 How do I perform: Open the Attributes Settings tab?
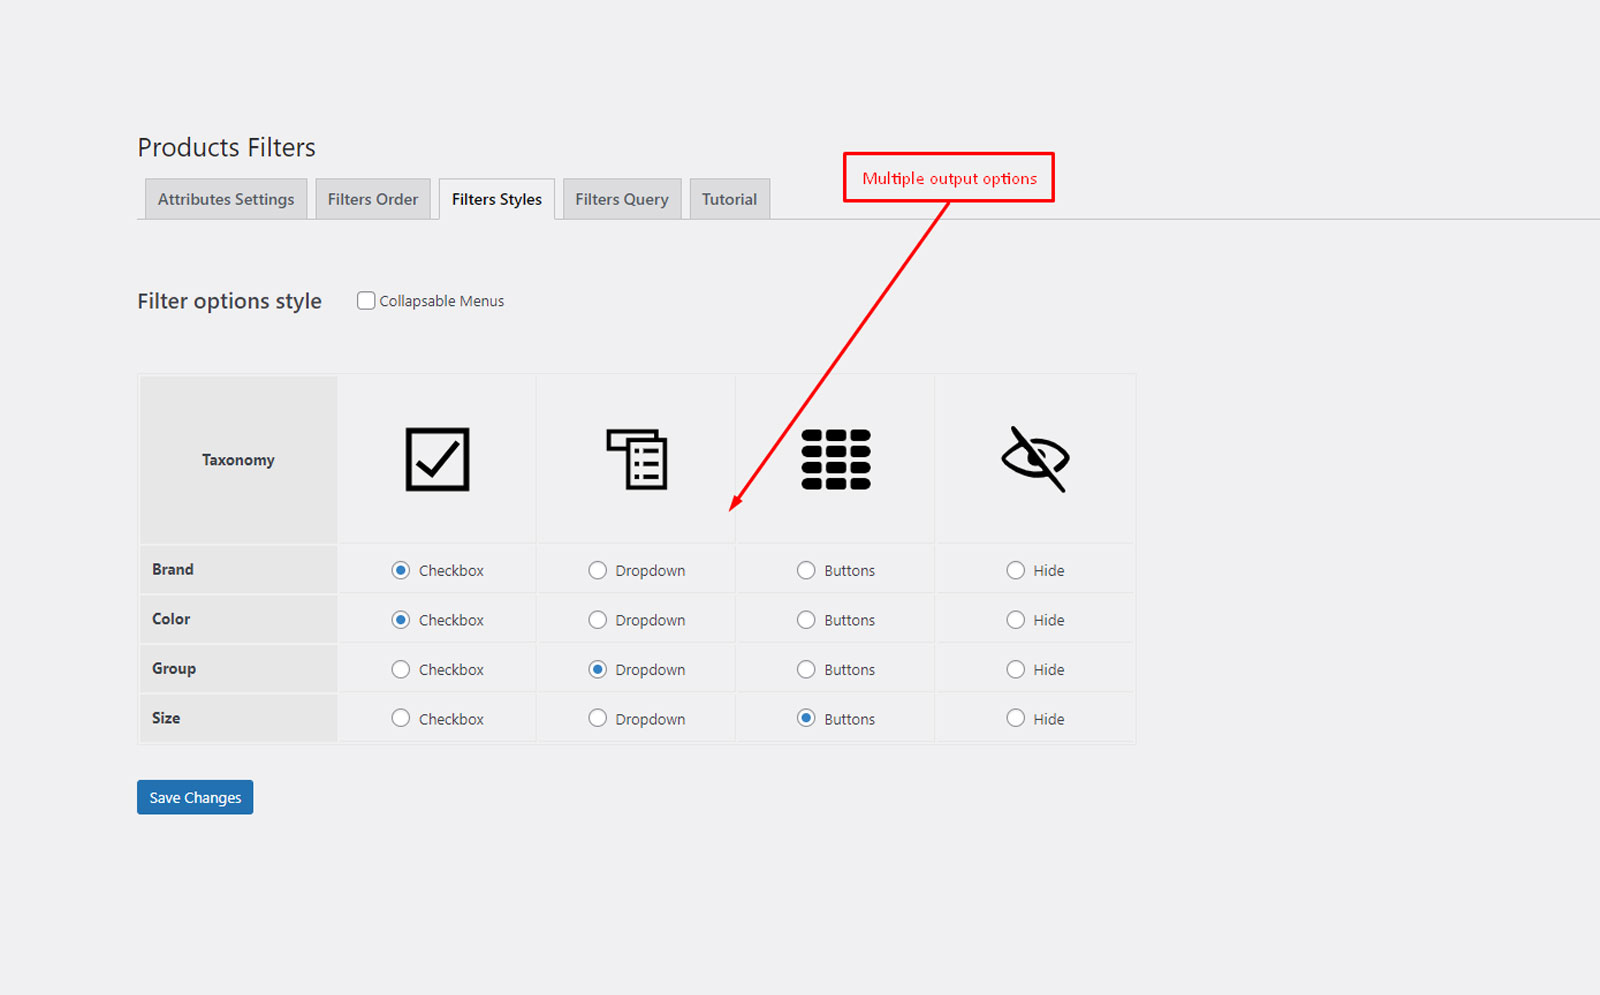pos(226,199)
